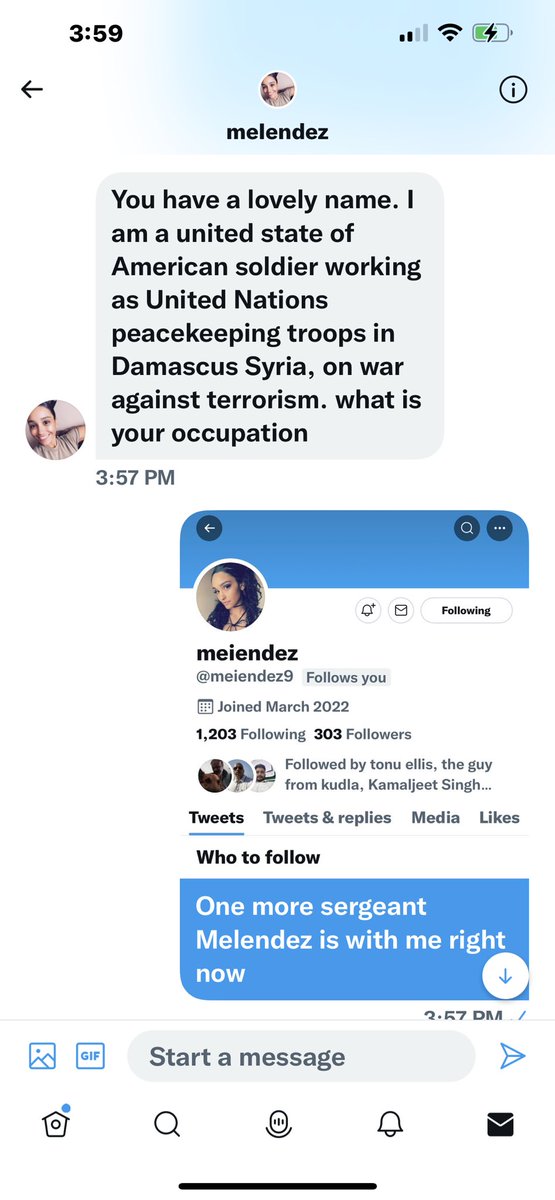555x1200 pixels.
Task: Go back using the top-left arrow
Action: [x=32, y=89]
